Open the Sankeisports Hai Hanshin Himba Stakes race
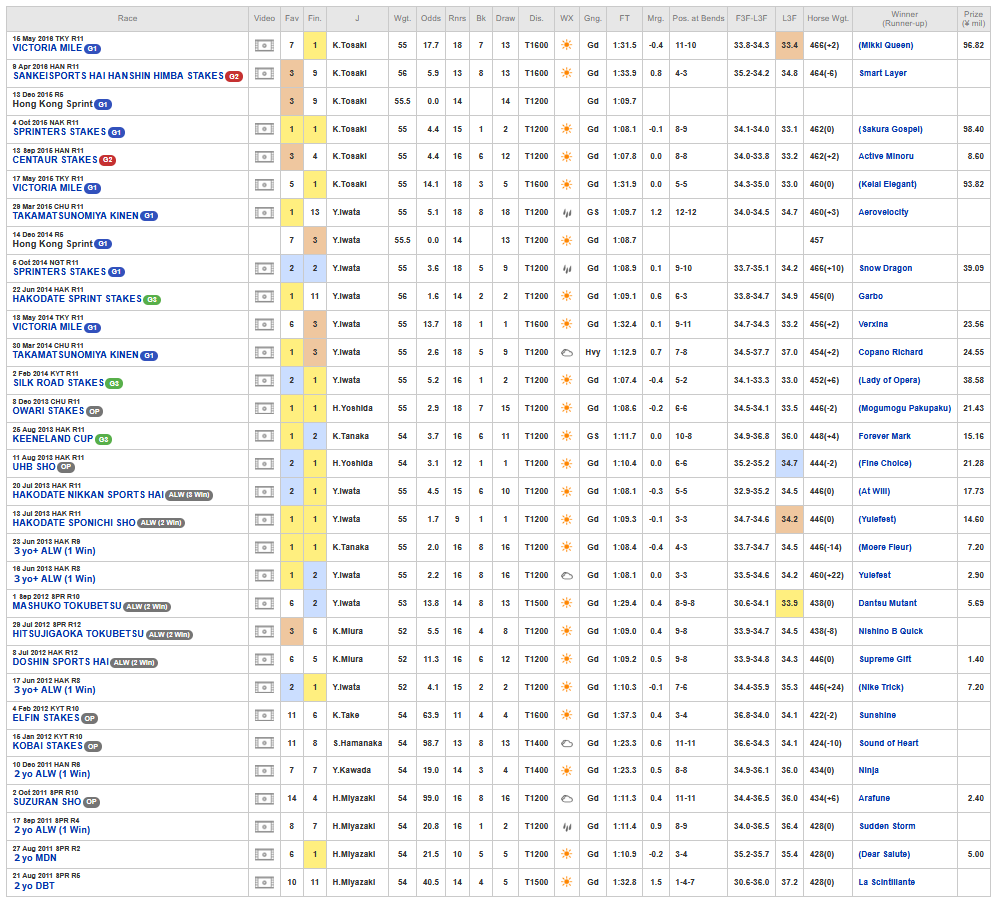 [118, 76]
